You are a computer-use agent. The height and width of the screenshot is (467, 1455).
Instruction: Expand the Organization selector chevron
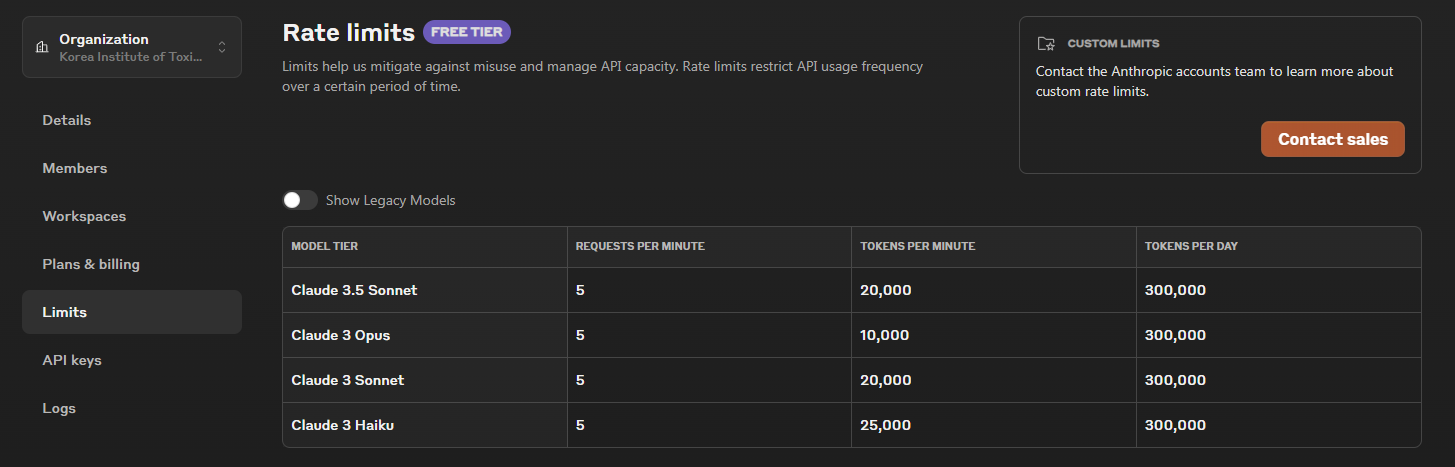222,47
